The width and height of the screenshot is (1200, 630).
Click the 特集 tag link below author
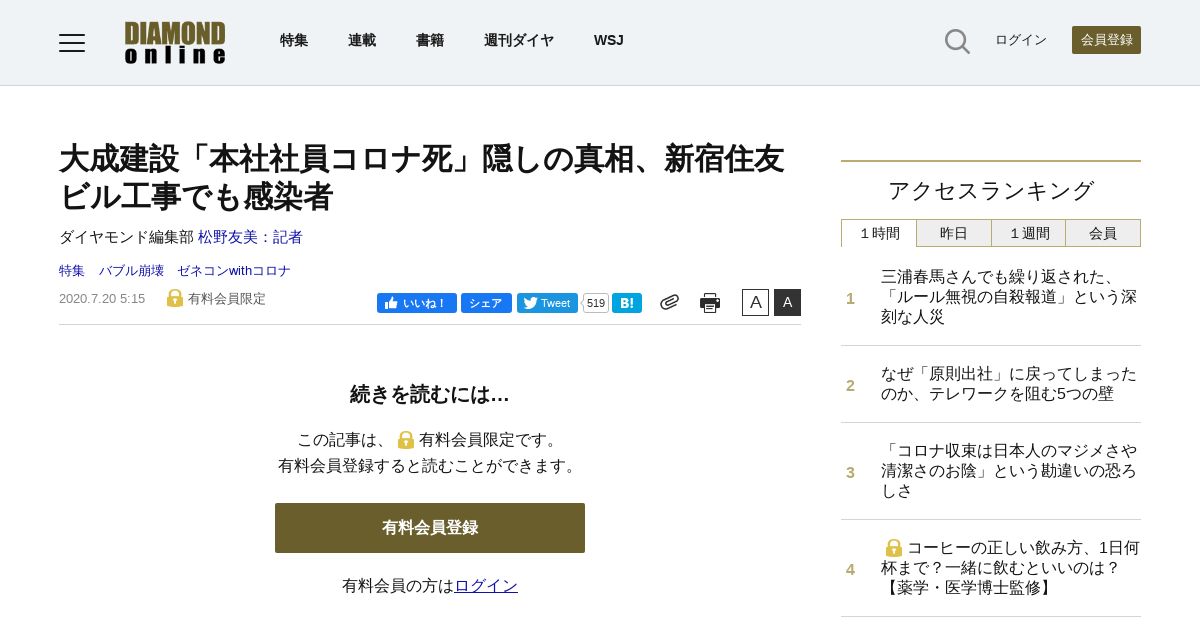point(72,270)
